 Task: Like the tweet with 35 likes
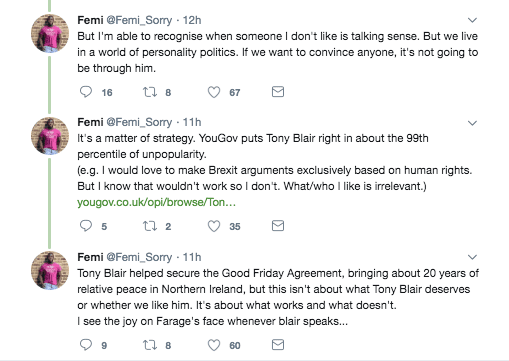[x=214, y=226]
